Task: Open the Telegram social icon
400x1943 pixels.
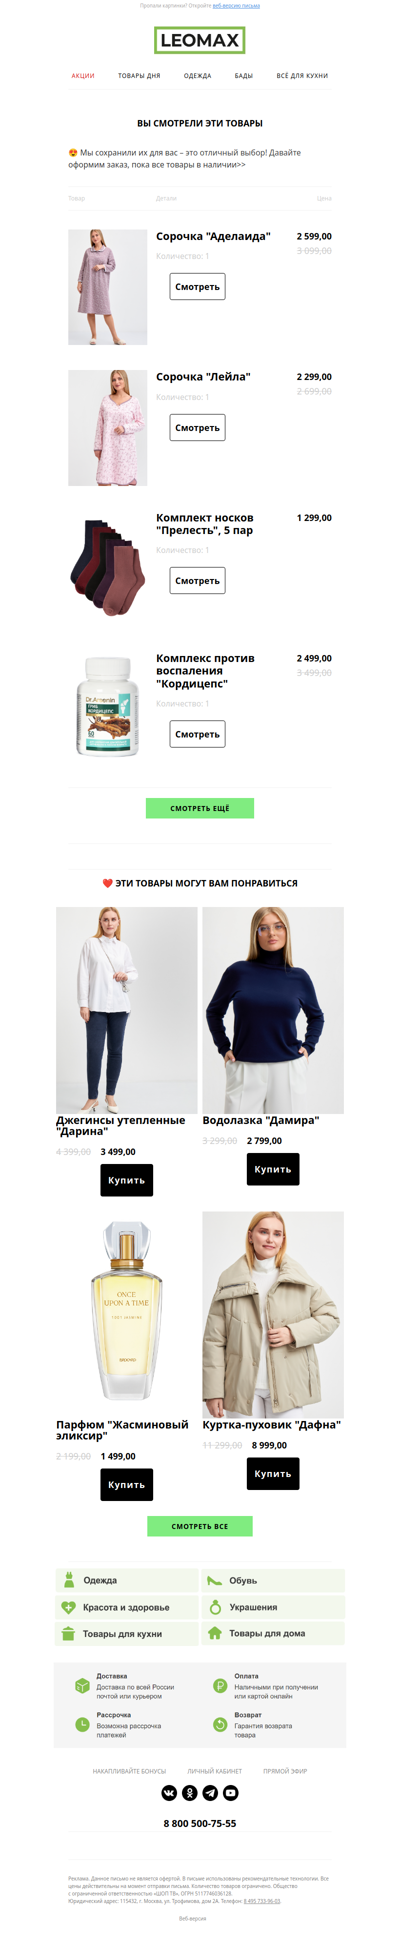Action: [x=210, y=1792]
